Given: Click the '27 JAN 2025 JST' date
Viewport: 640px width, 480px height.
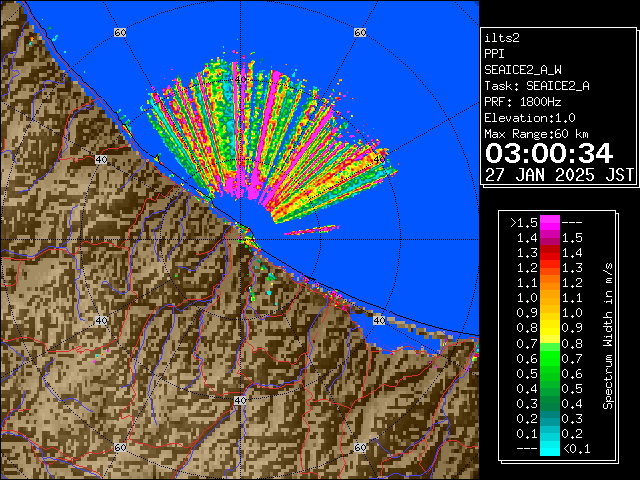Looking at the screenshot, I should point(559,175).
